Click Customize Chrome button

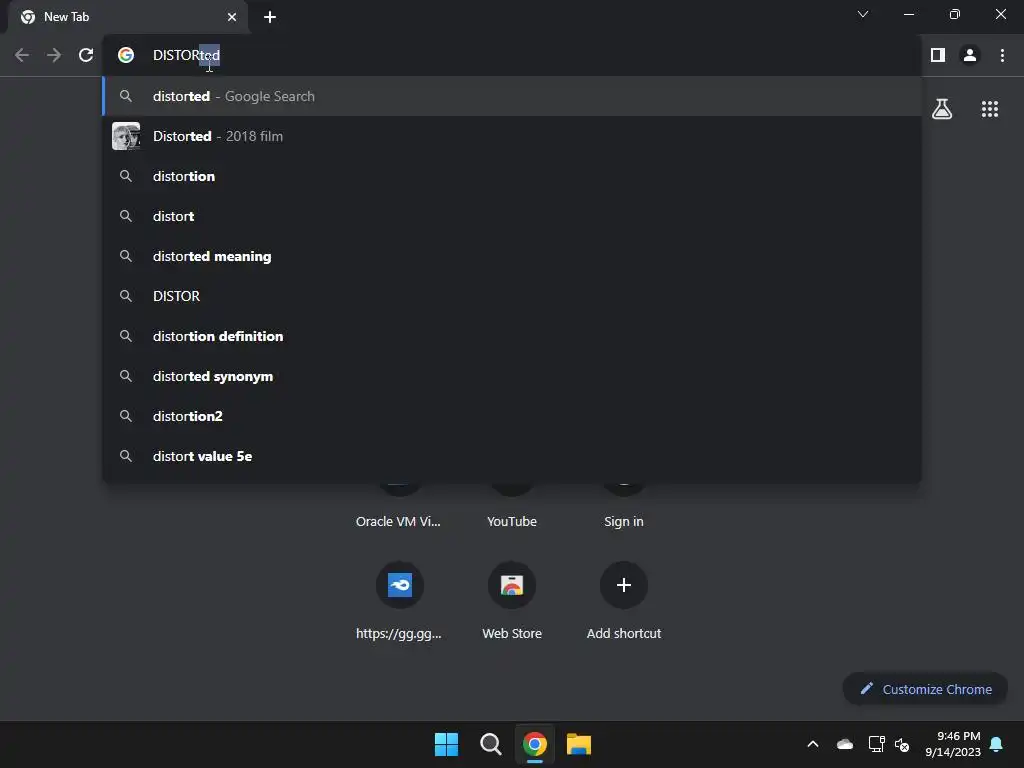coord(925,689)
